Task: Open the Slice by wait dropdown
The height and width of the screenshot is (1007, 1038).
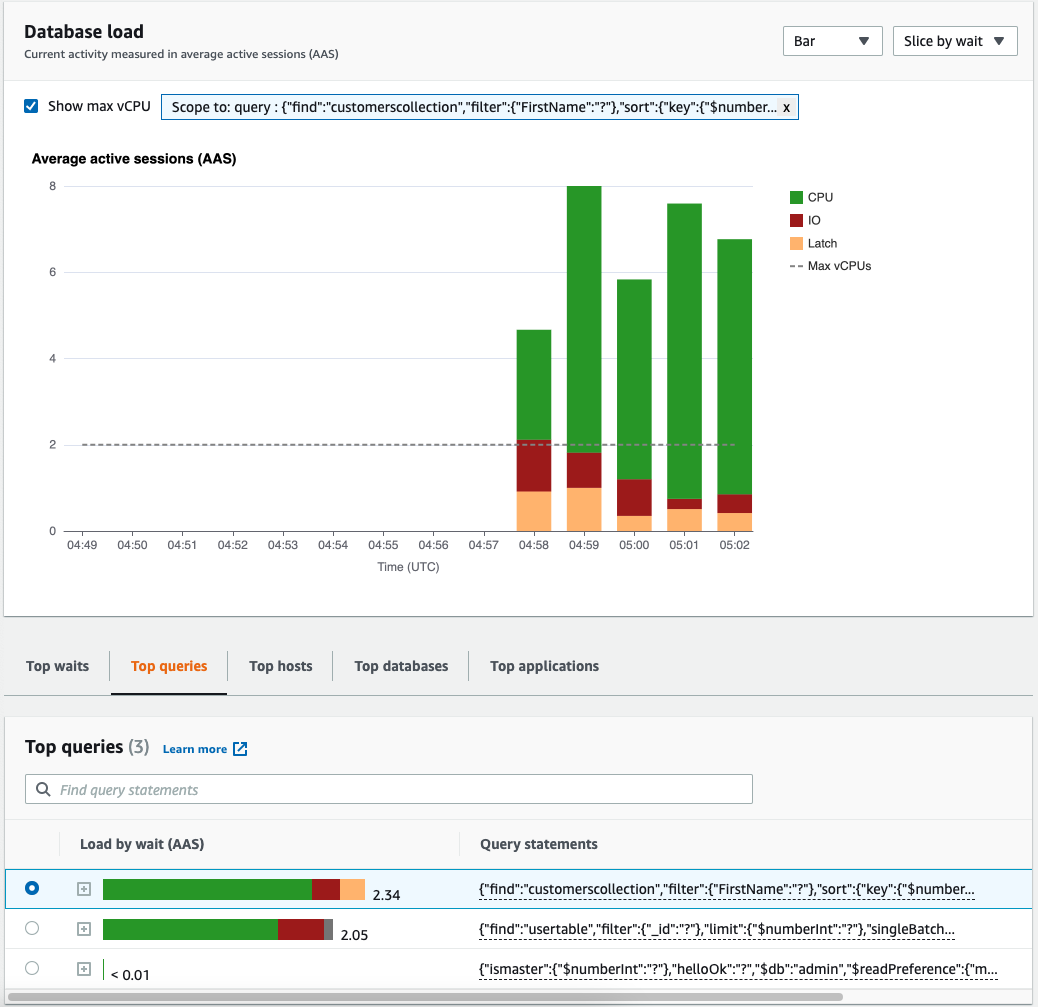Action: point(954,41)
